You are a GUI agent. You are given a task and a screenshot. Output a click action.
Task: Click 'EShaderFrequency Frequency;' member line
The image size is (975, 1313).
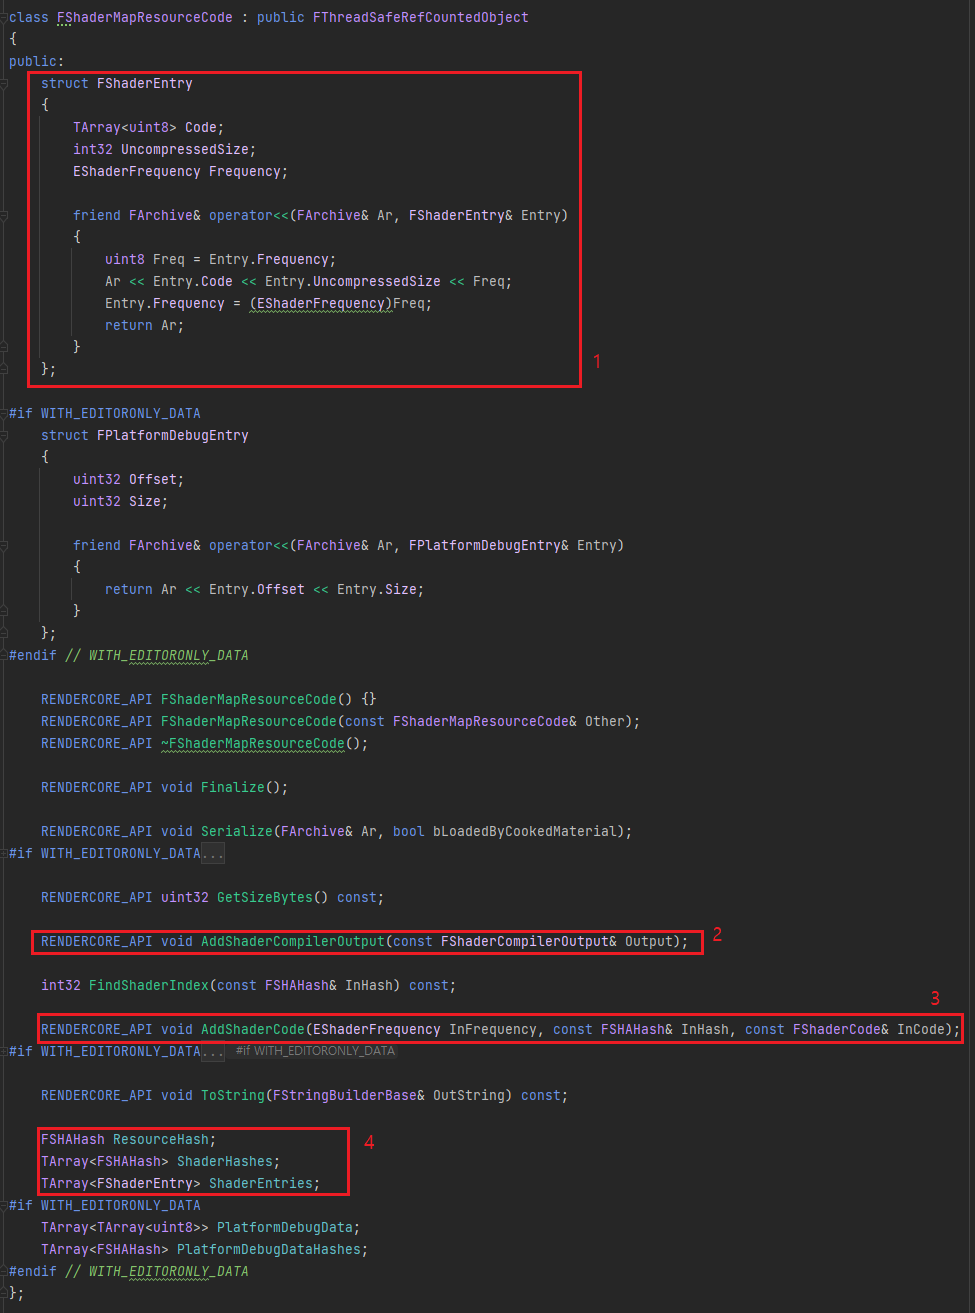[x=181, y=171]
